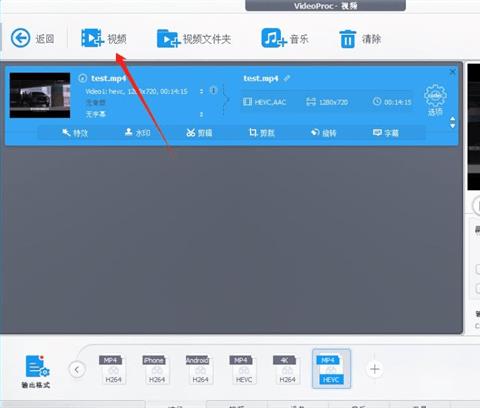The image size is (480, 408).
Task: Click output resolution 1280x720 value
Action: (x=334, y=102)
